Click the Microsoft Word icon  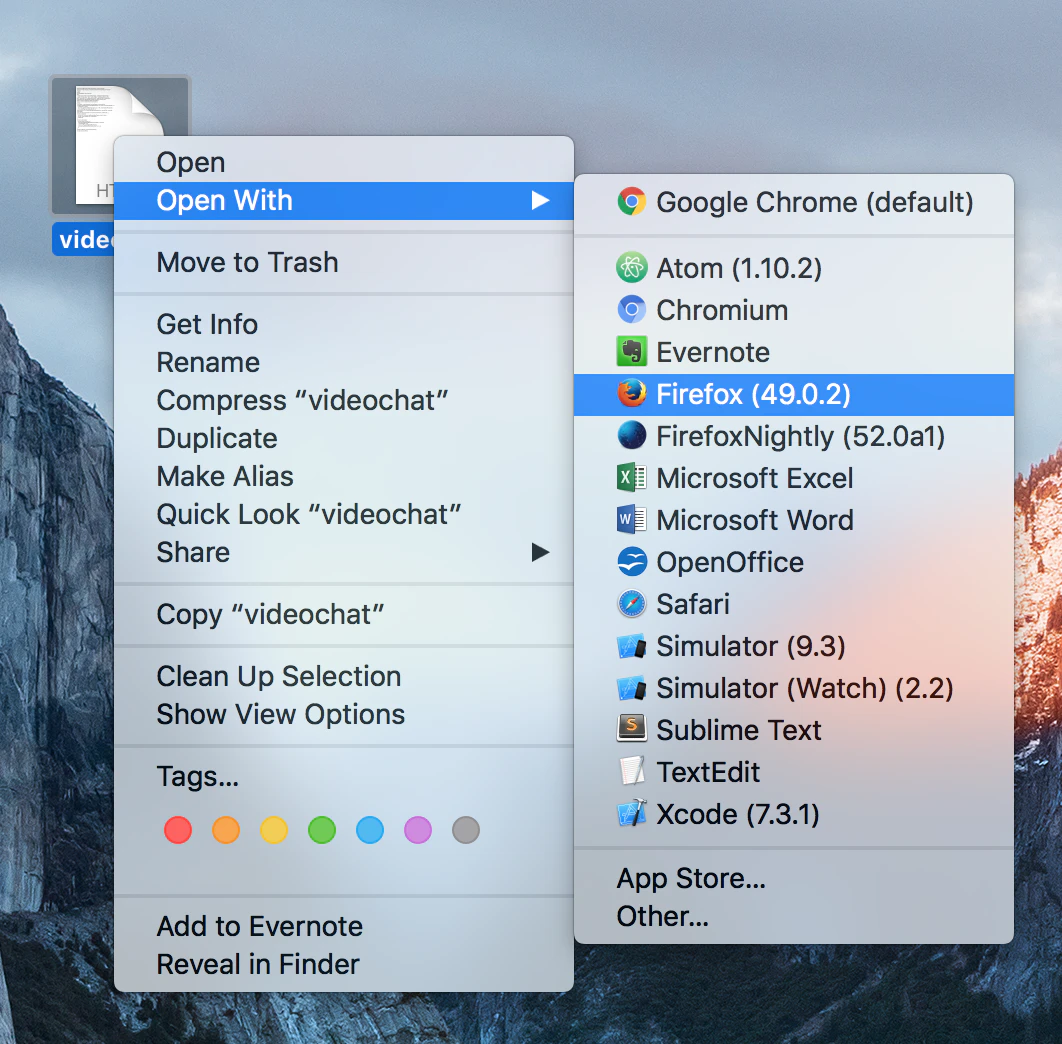click(631, 520)
